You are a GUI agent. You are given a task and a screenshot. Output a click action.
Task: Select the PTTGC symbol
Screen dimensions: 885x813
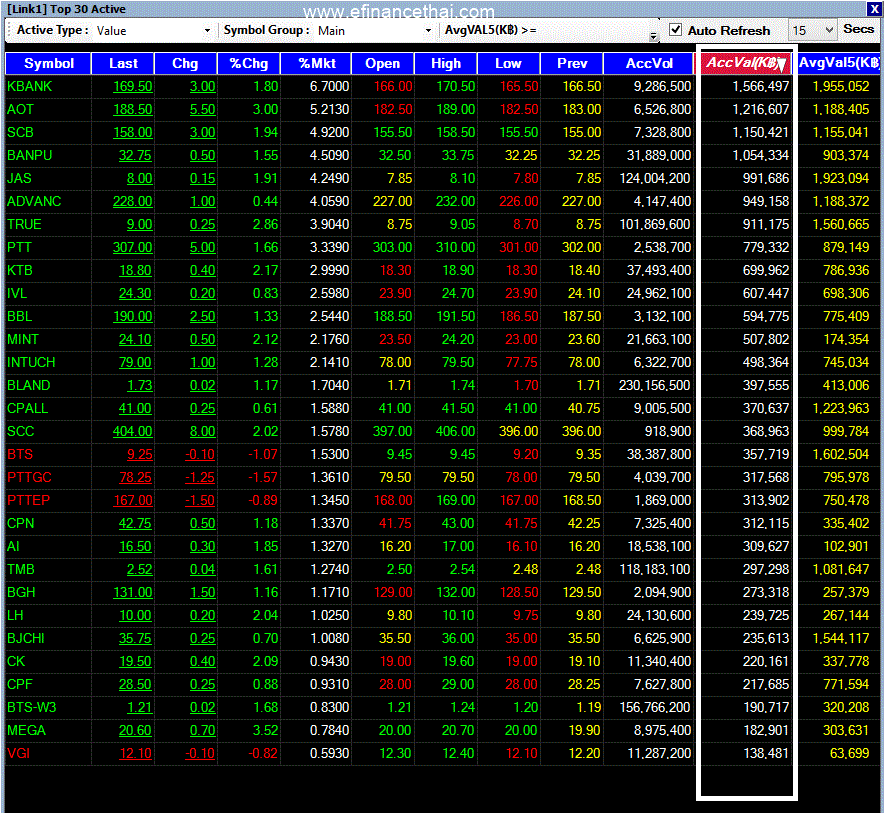coord(29,478)
